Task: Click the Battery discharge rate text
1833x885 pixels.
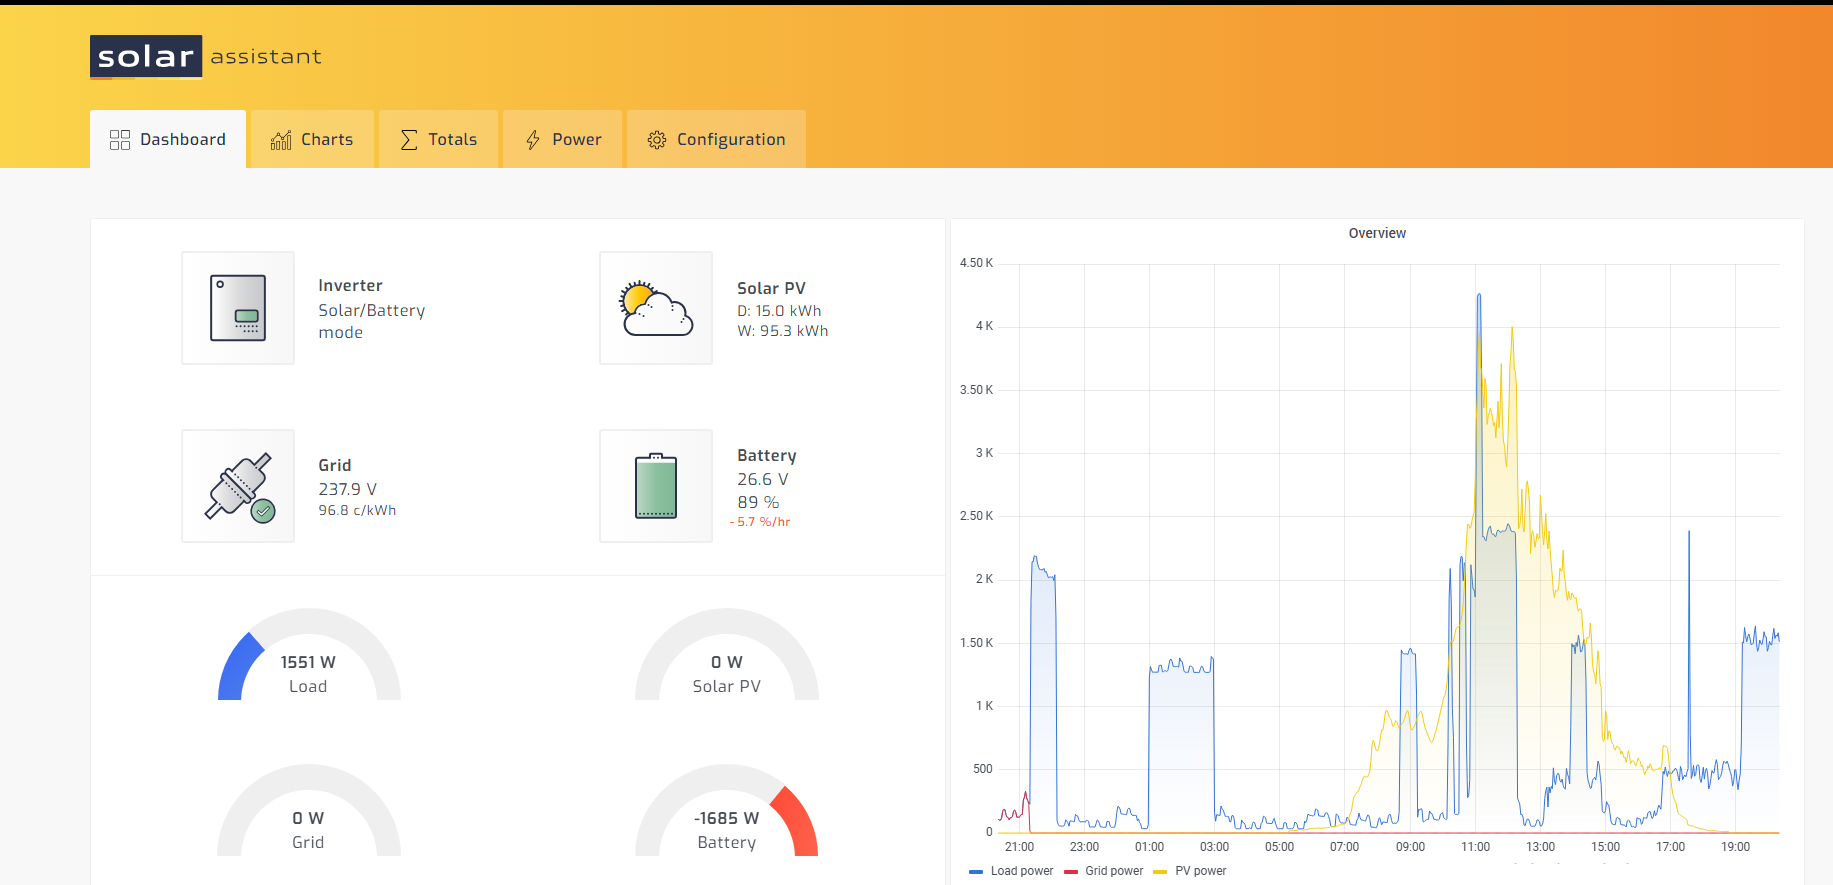Action: [761, 522]
